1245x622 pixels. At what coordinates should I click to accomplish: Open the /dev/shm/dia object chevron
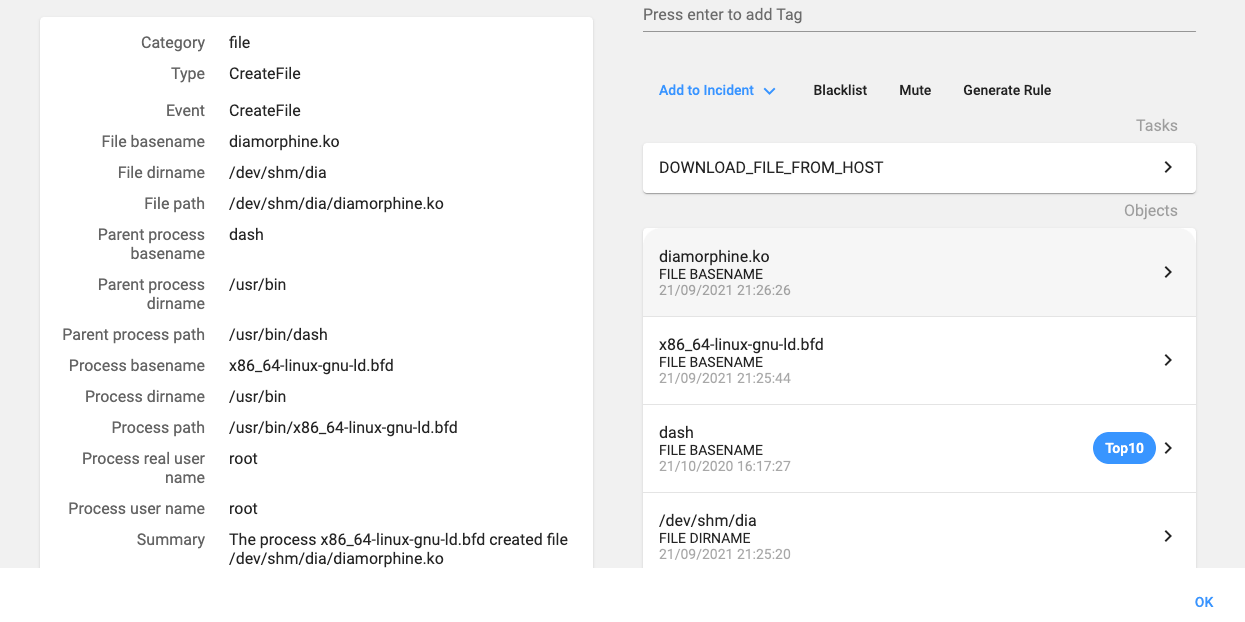pos(1167,536)
